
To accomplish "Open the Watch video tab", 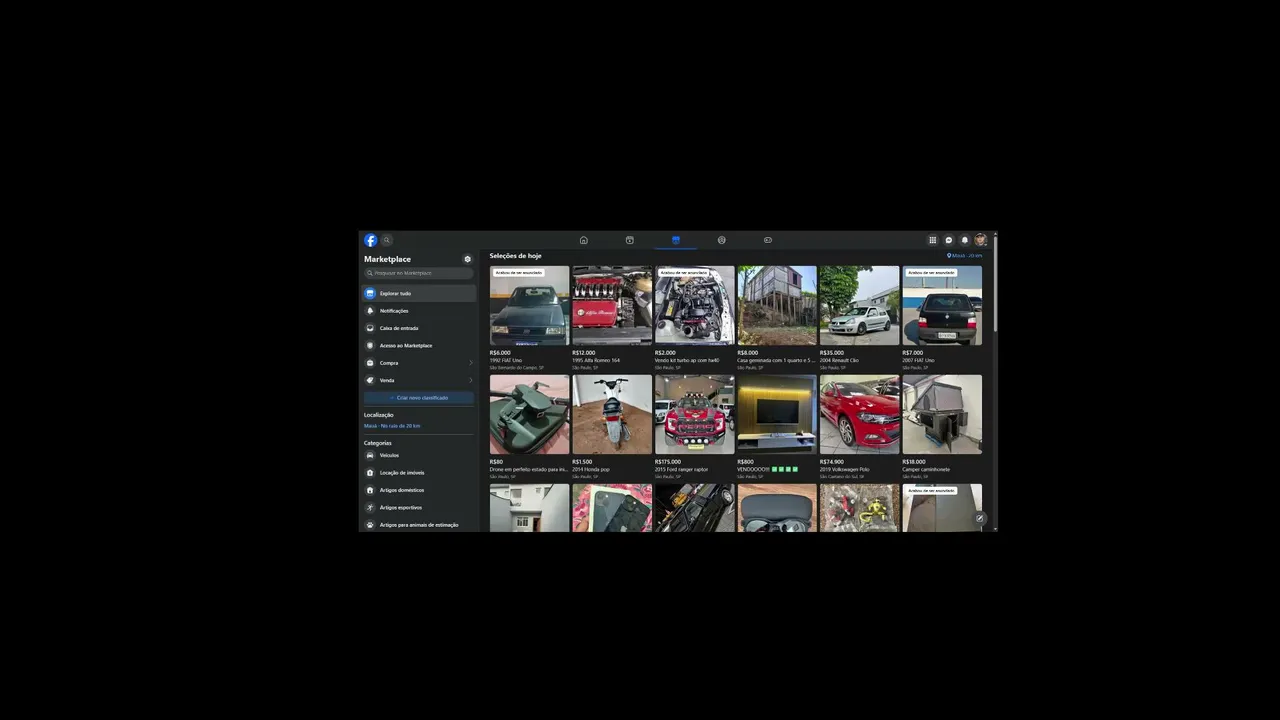I will (630, 240).
